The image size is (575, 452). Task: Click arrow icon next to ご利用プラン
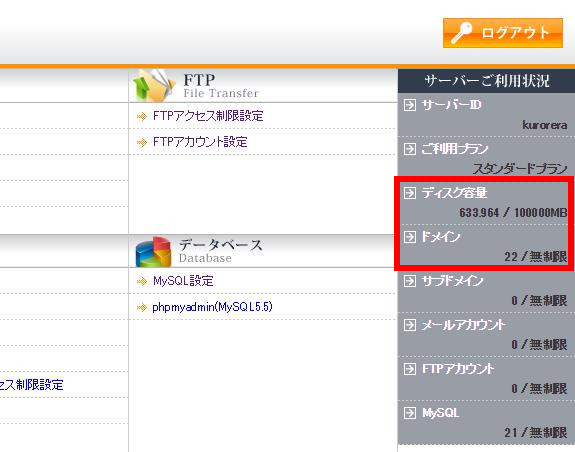pos(410,149)
